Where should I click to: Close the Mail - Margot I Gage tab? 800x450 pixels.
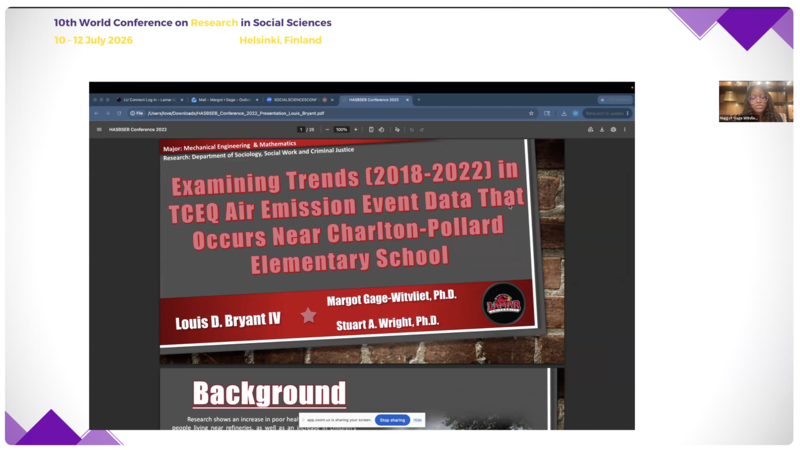(257, 100)
